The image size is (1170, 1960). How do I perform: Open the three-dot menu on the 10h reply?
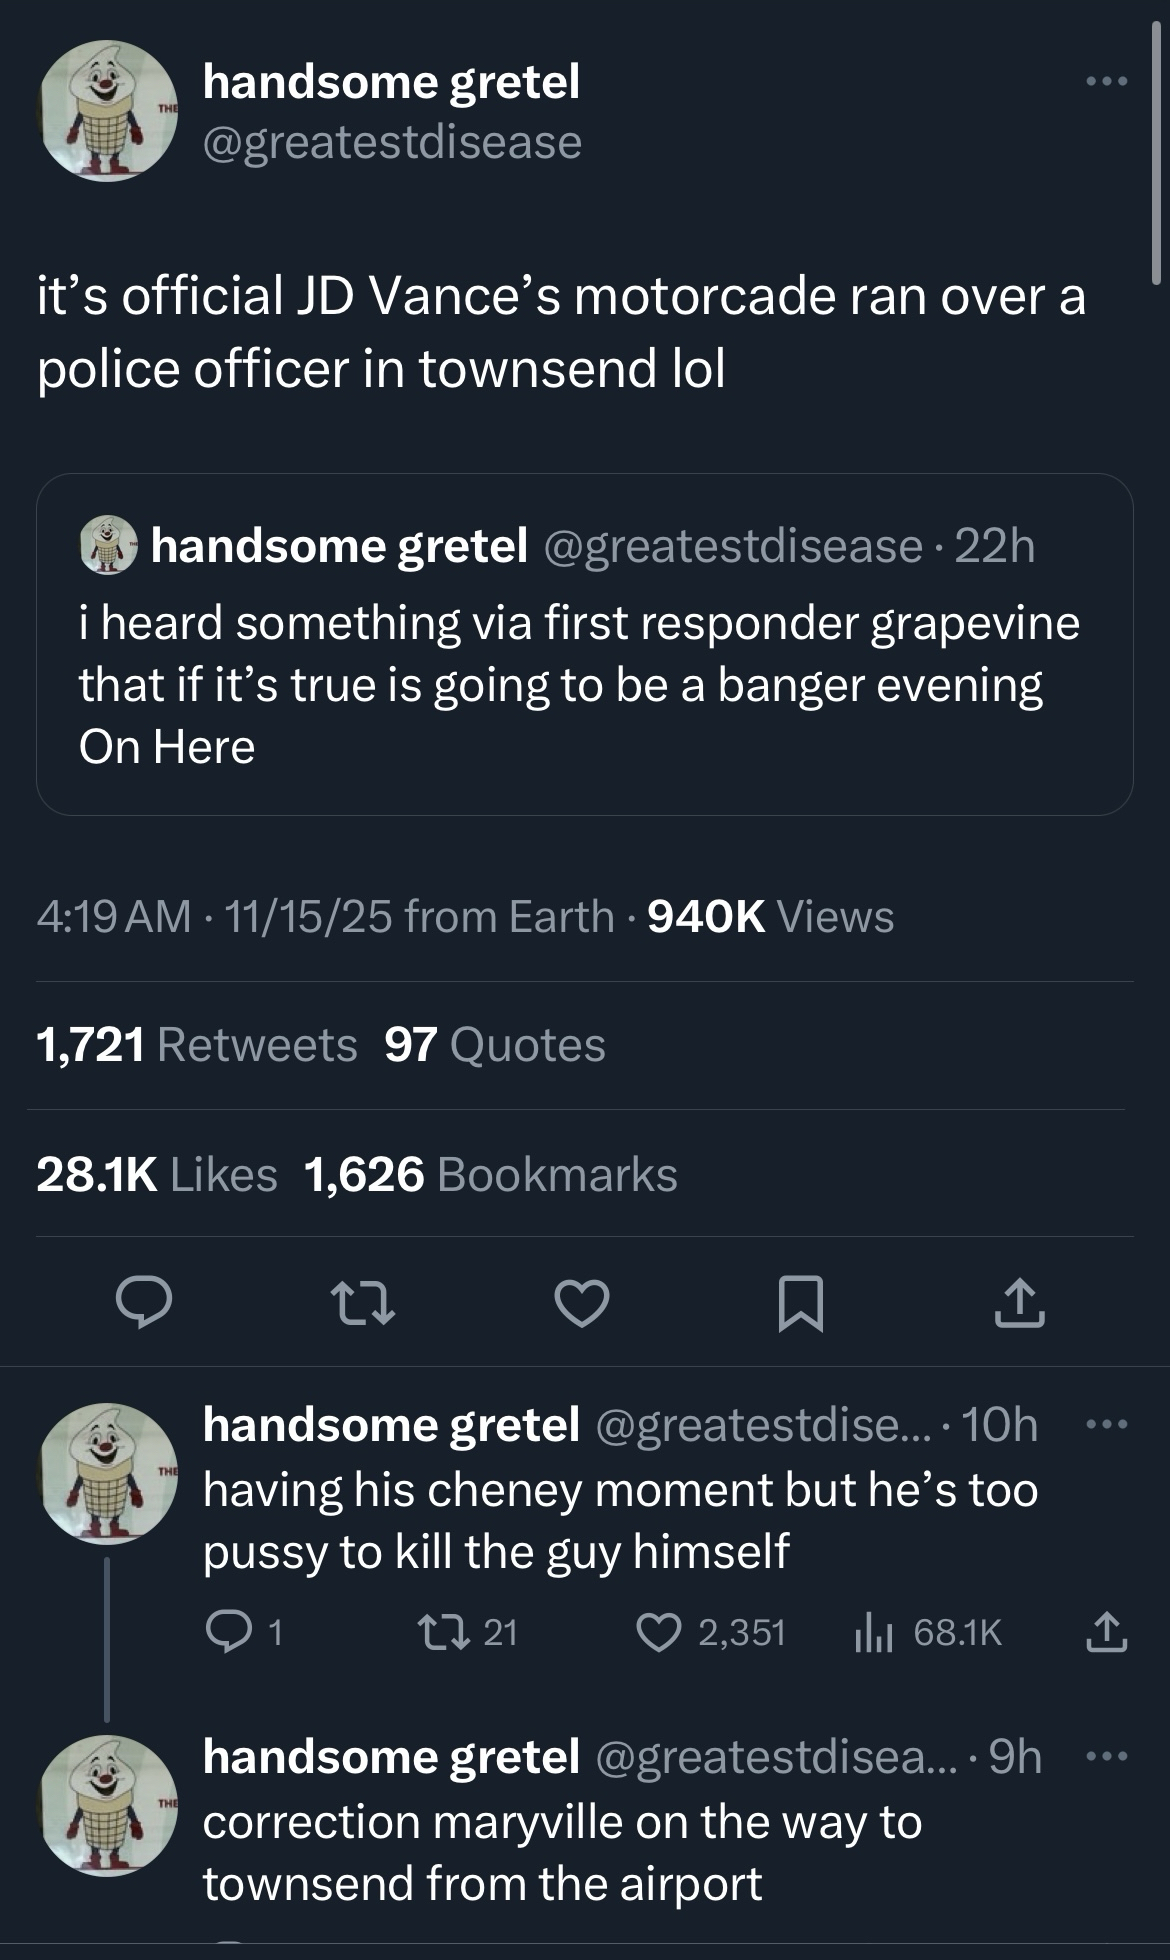[x=1107, y=1424]
